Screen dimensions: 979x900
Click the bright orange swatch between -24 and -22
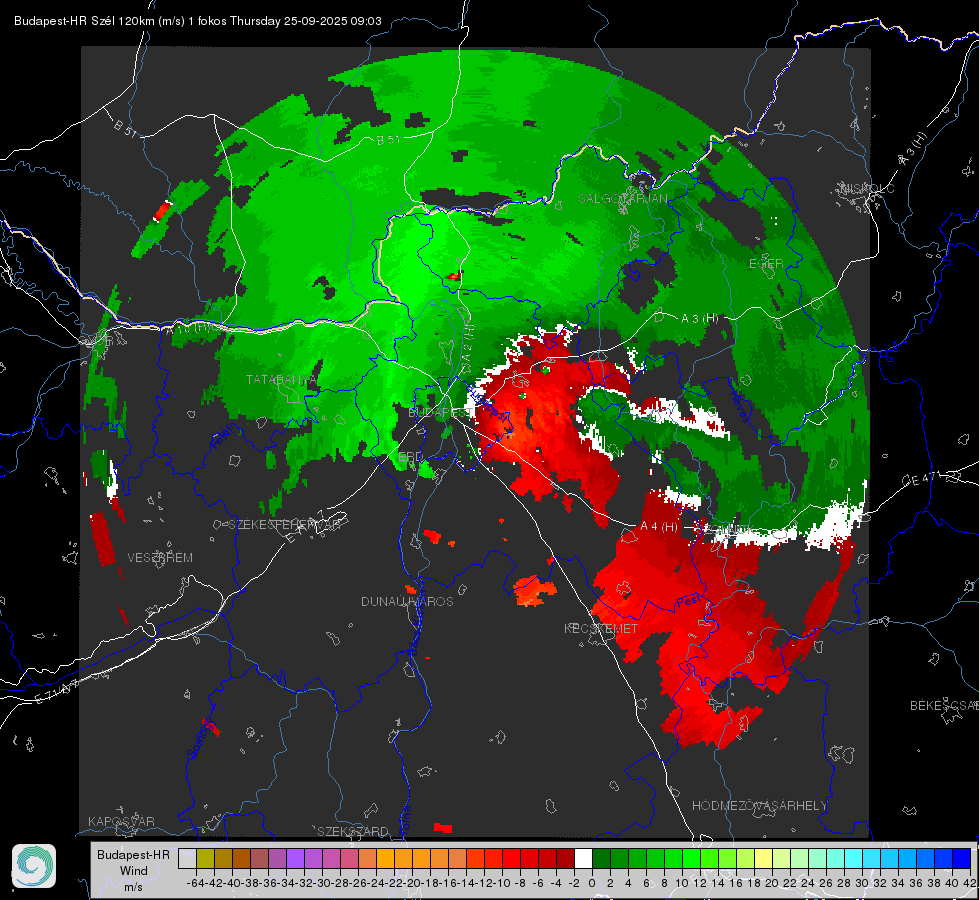(385, 858)
